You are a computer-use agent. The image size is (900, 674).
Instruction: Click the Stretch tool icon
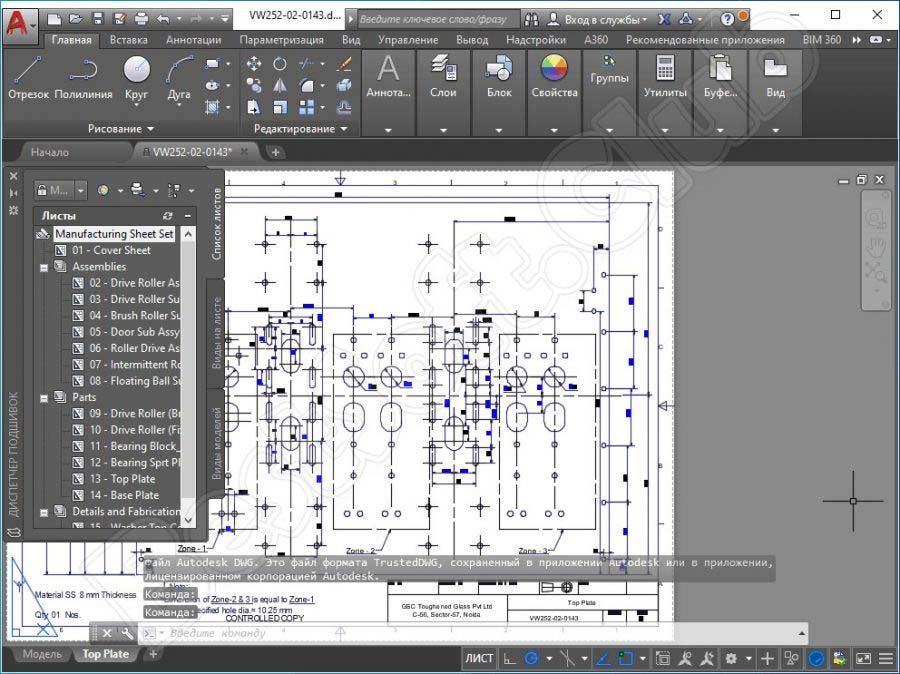tap(253, 107)
